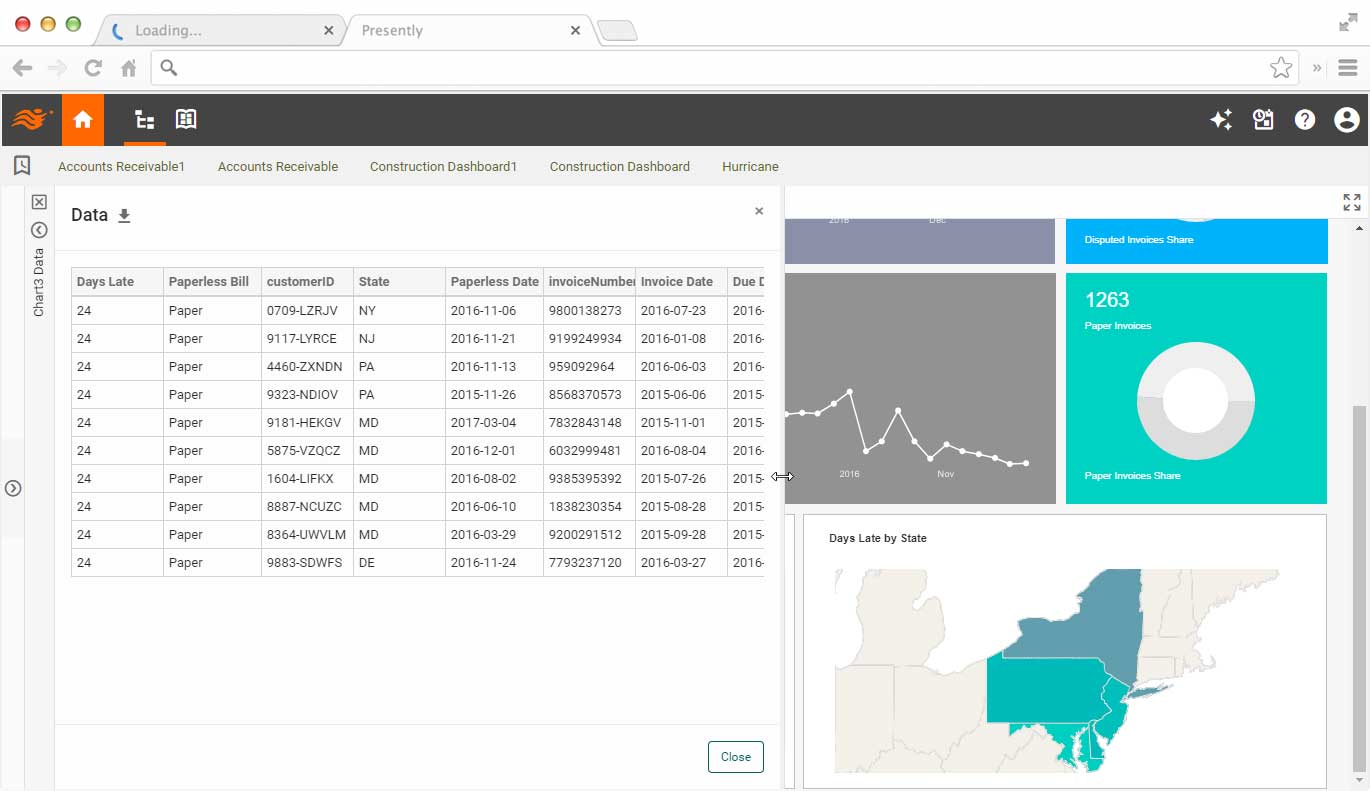Click the browser forward arrow
Image resolution: width=1370 pixels, height=791 pixels.
pos(57,68)
